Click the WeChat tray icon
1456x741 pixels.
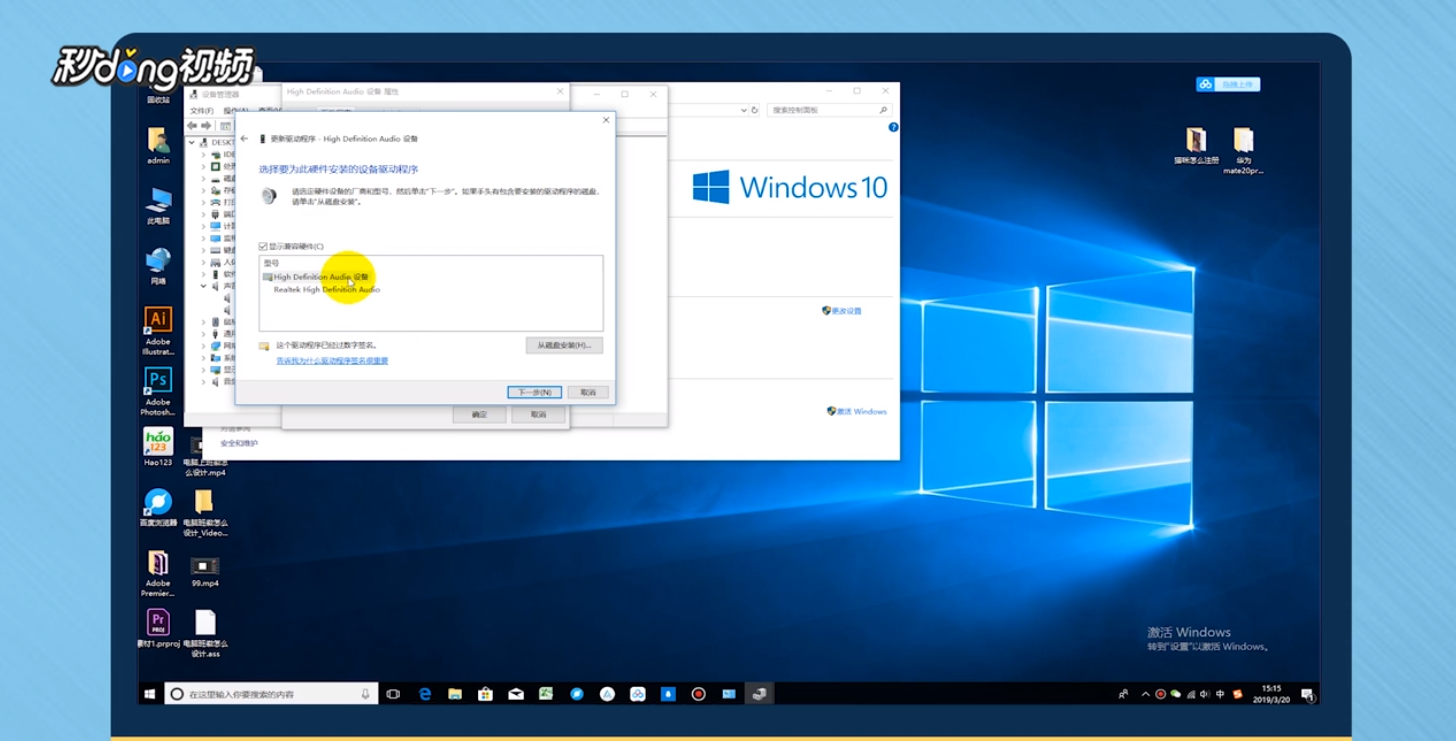1175,694
